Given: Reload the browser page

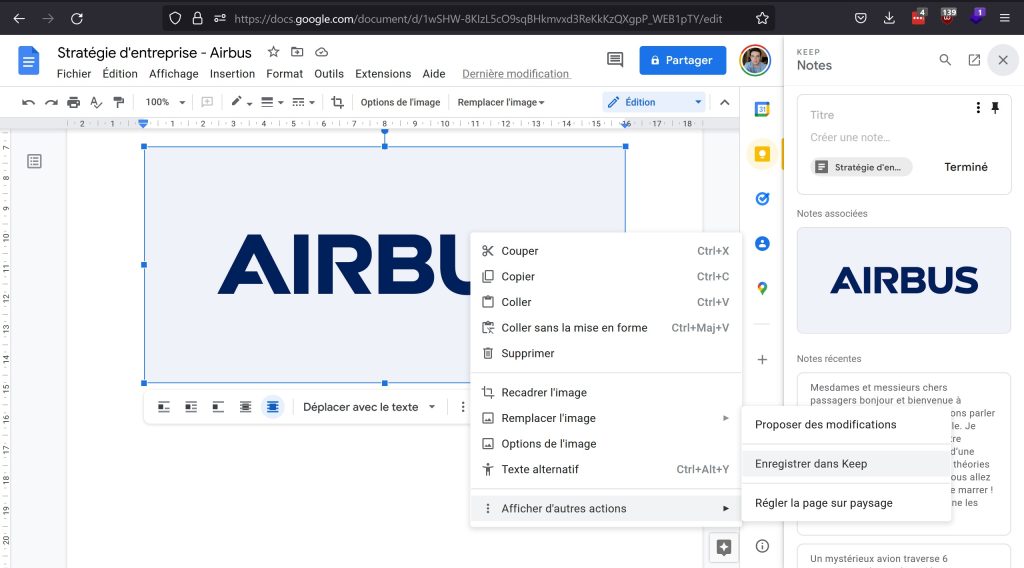Looking at the screenshot, I should pyautogui.click(x=77, y=18).
